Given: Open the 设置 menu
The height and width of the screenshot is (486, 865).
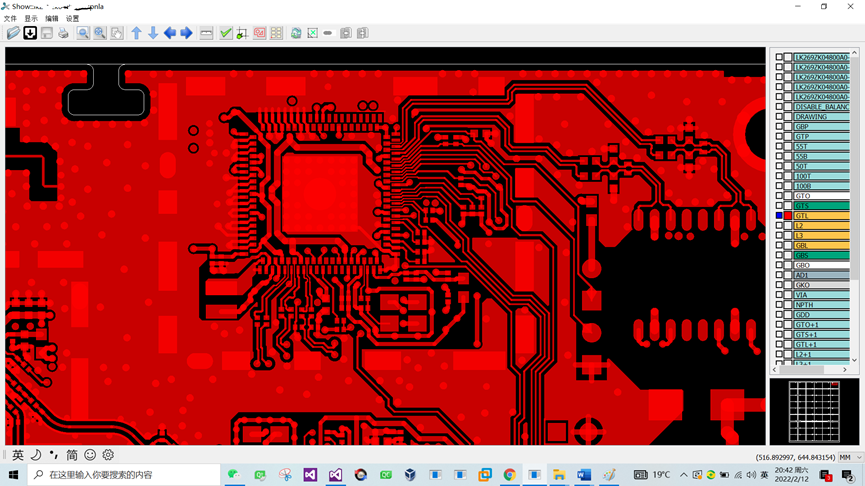Looking at the screenshot, I should coord(73,18).
